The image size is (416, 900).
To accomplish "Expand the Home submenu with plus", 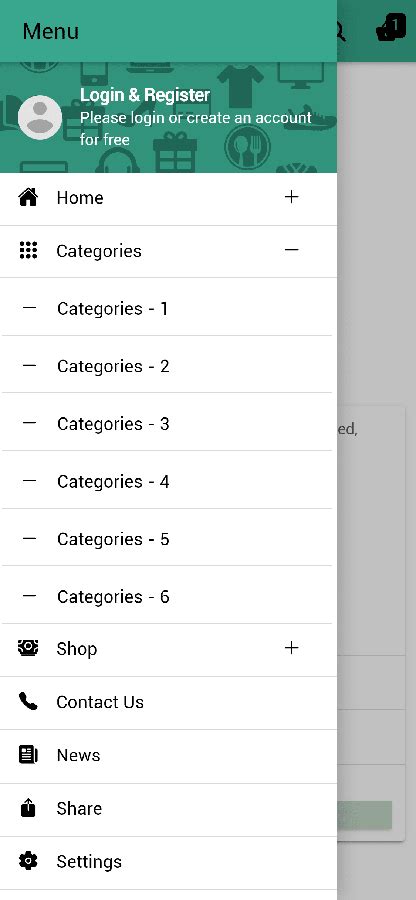I will (291, 197).
